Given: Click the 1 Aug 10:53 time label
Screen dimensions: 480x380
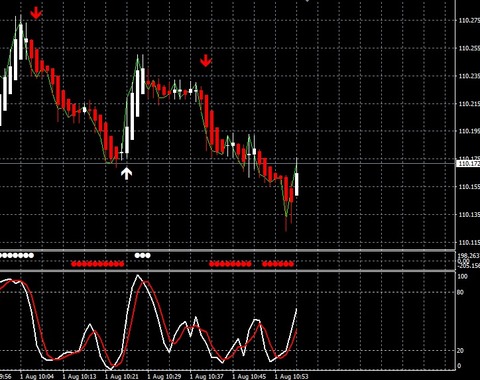Looking at the screenshot, I should click(x=292, y=376).
